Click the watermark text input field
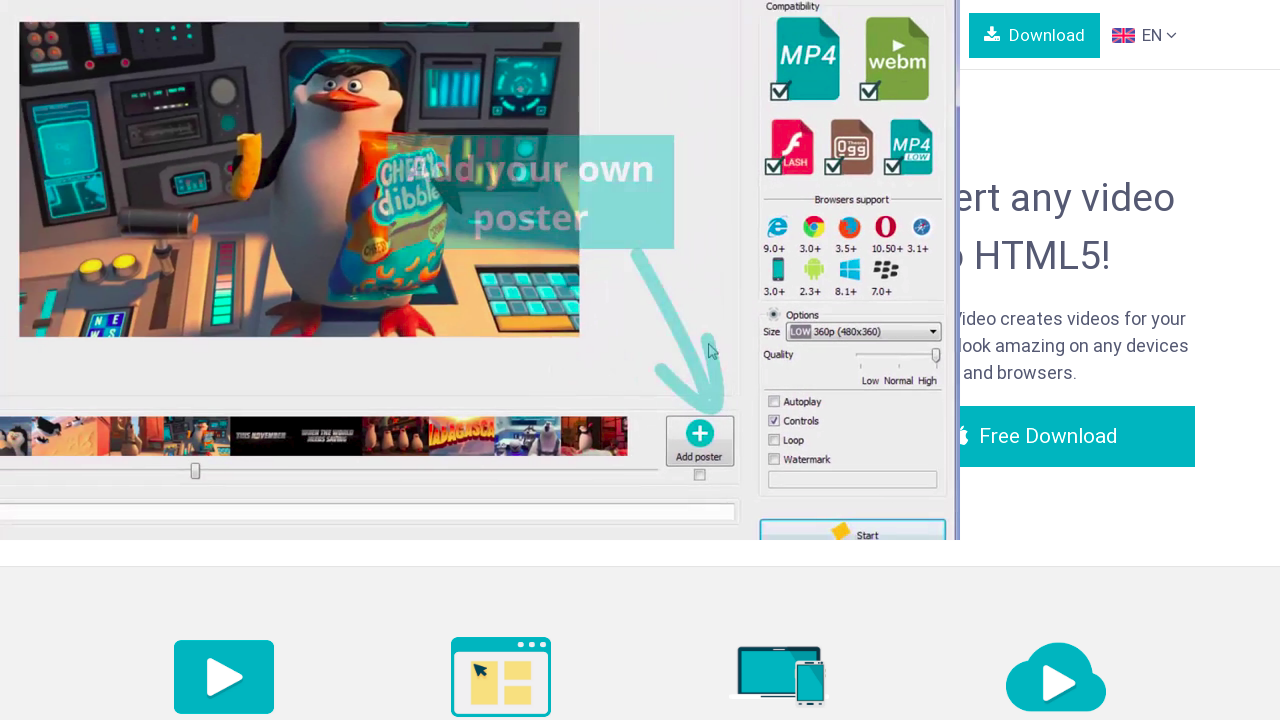Image resolution: width=1280 pixels, height=720 pixels. [x=852, y=480]
